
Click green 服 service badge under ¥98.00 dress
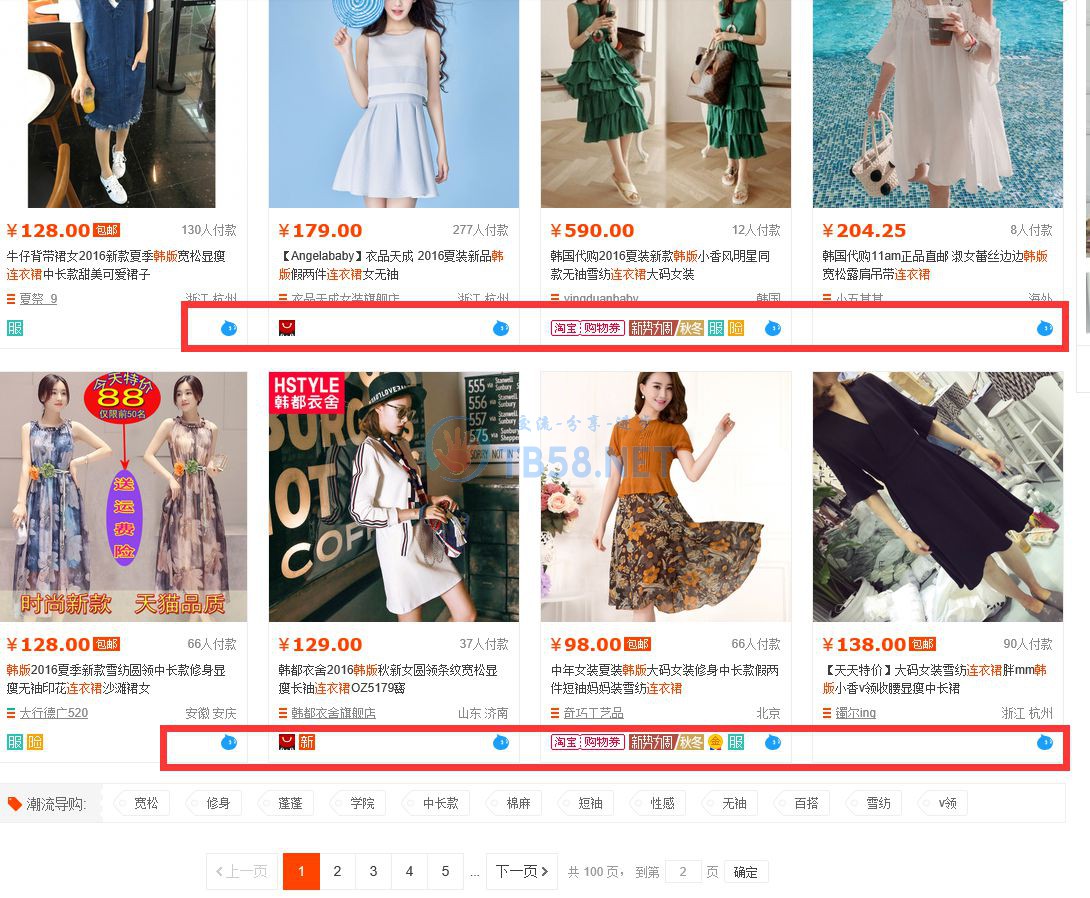736,742
